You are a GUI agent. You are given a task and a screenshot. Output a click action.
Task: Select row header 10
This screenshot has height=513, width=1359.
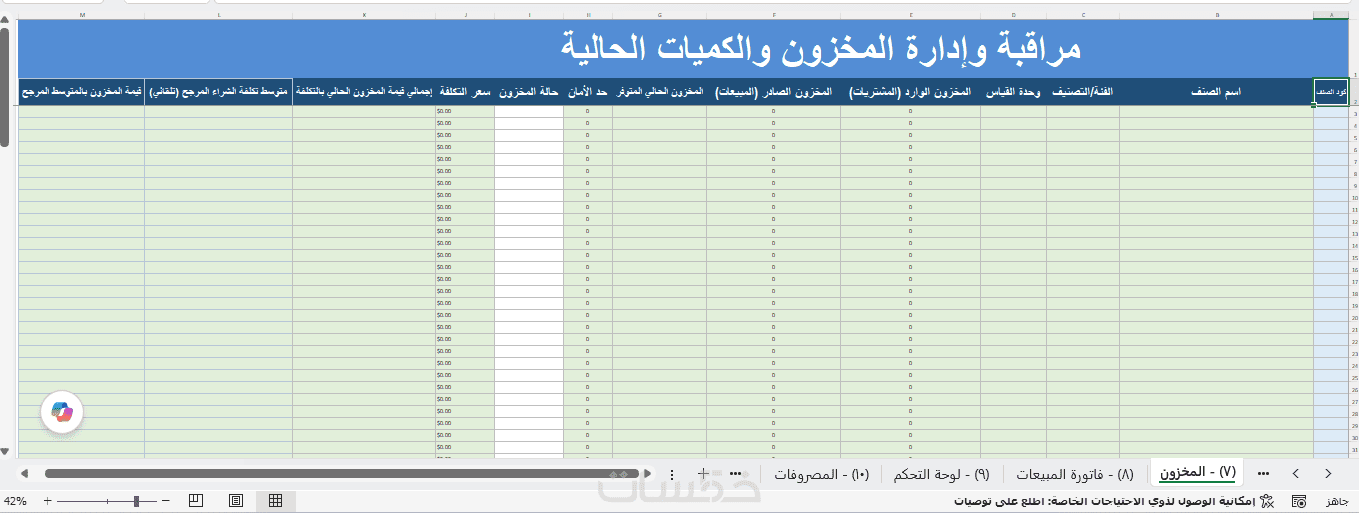(1353, 198)
